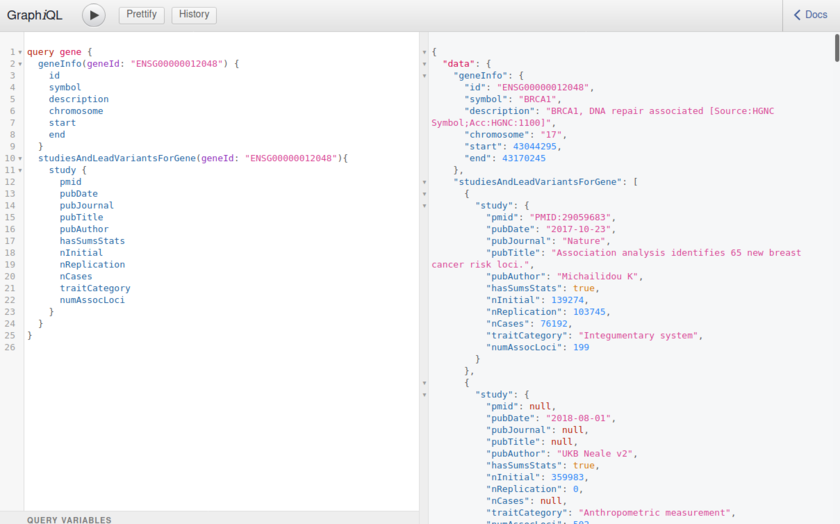Viewport: 840px width, 524px height.
Task: Click nInitial value 139274
Action: tap(567, 300)
